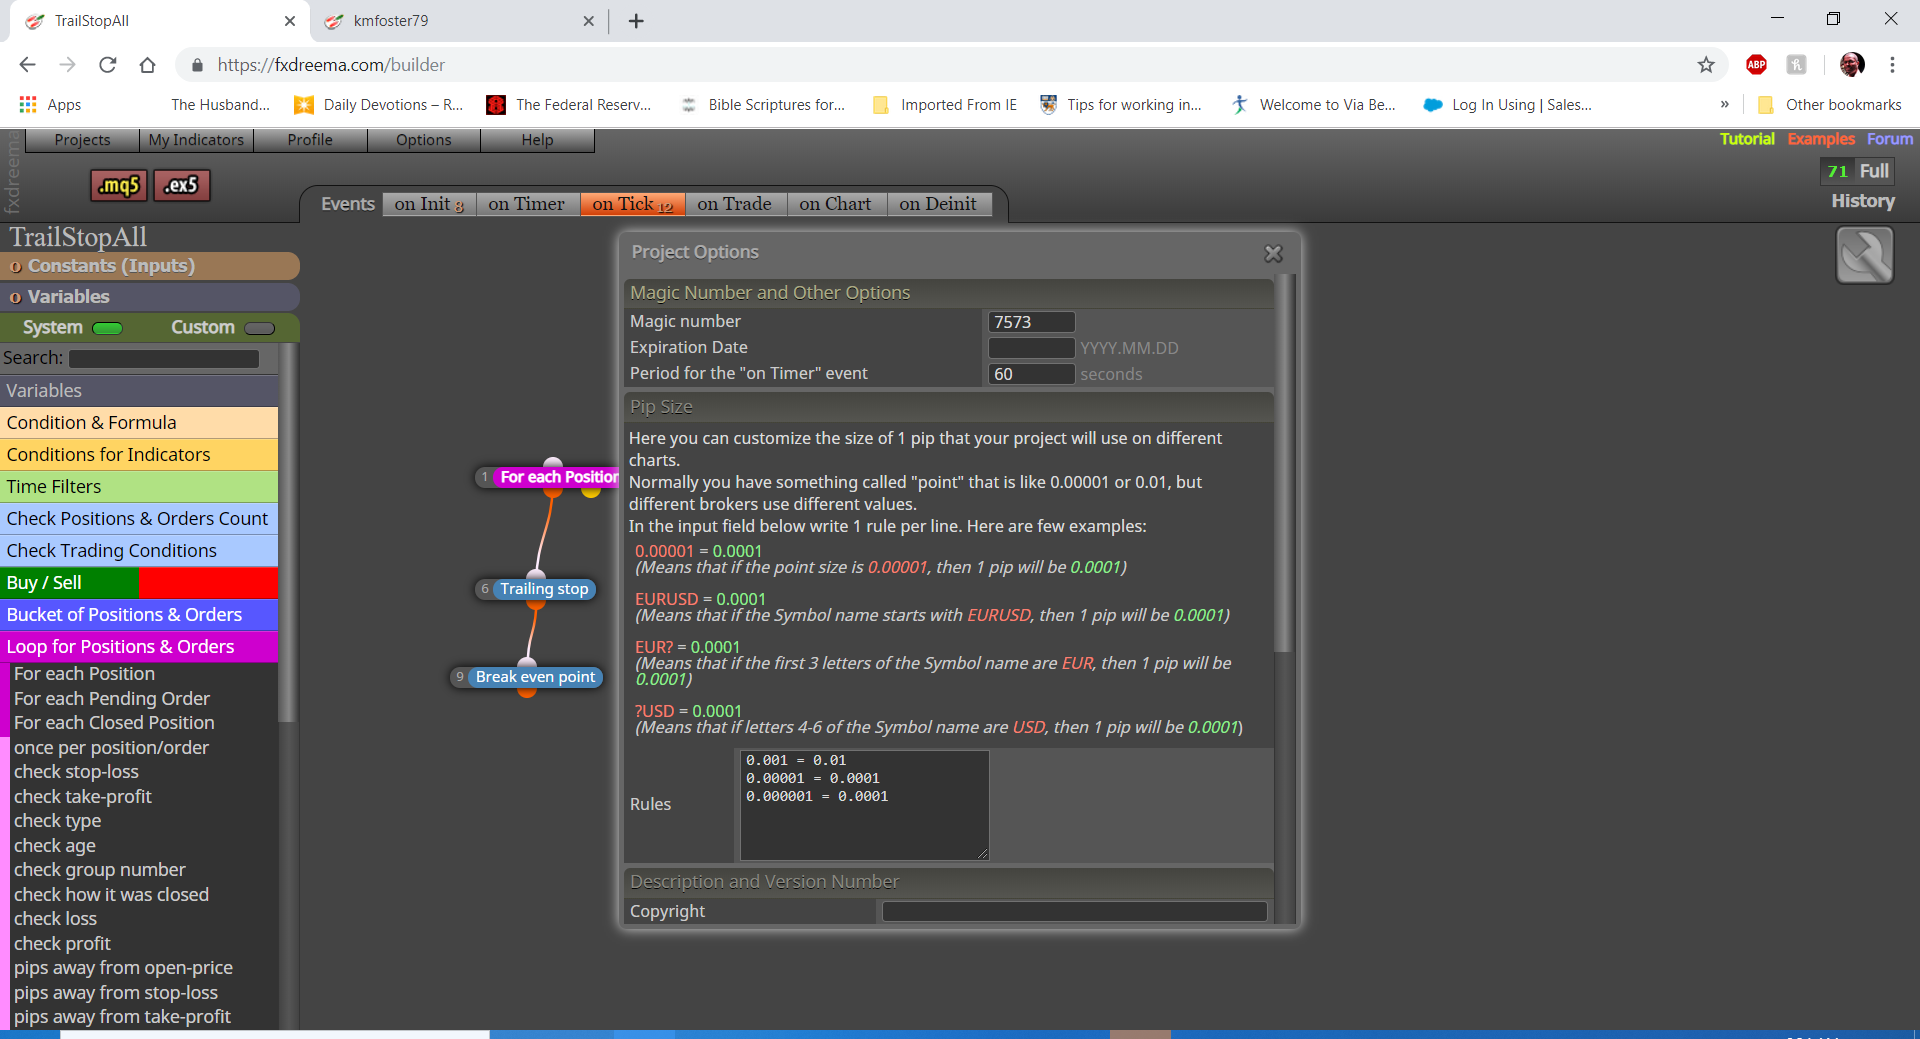Viewport: 1920px width, 1039px height.
Task: Open the Projects menu
Action: coord(82,140)
